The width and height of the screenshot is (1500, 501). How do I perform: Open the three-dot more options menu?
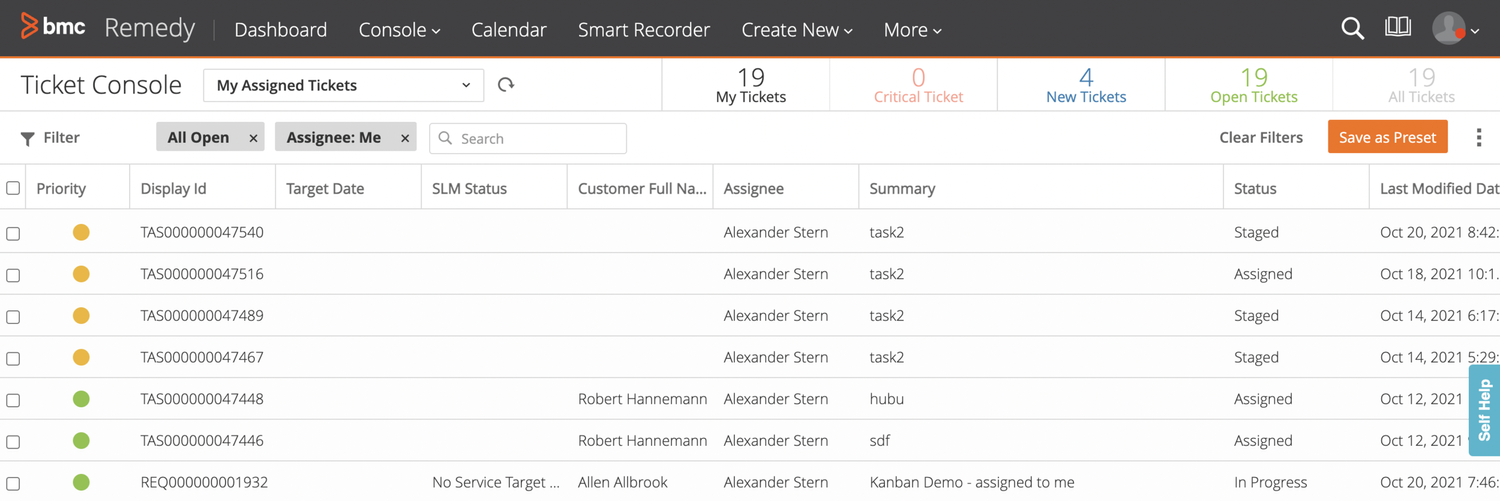point(1478,138)
